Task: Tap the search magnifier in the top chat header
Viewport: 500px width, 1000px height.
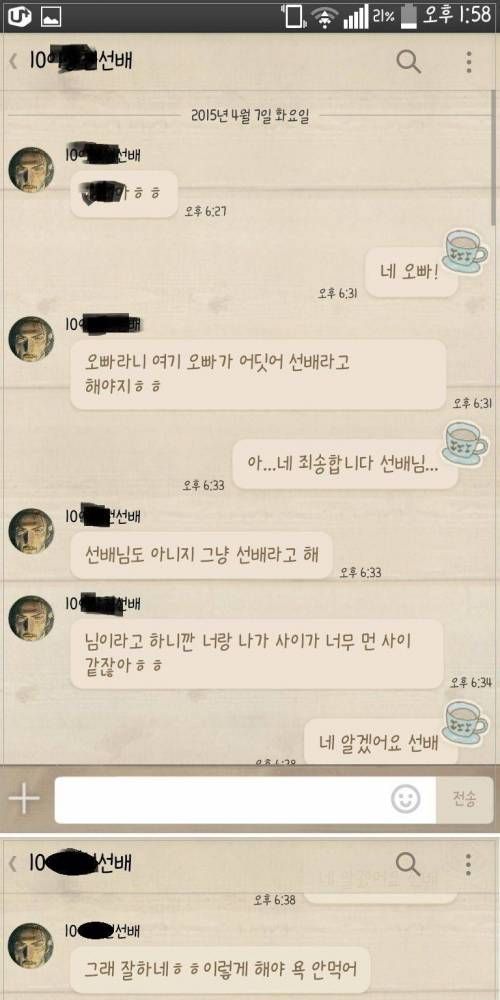Action: (409, 61)
